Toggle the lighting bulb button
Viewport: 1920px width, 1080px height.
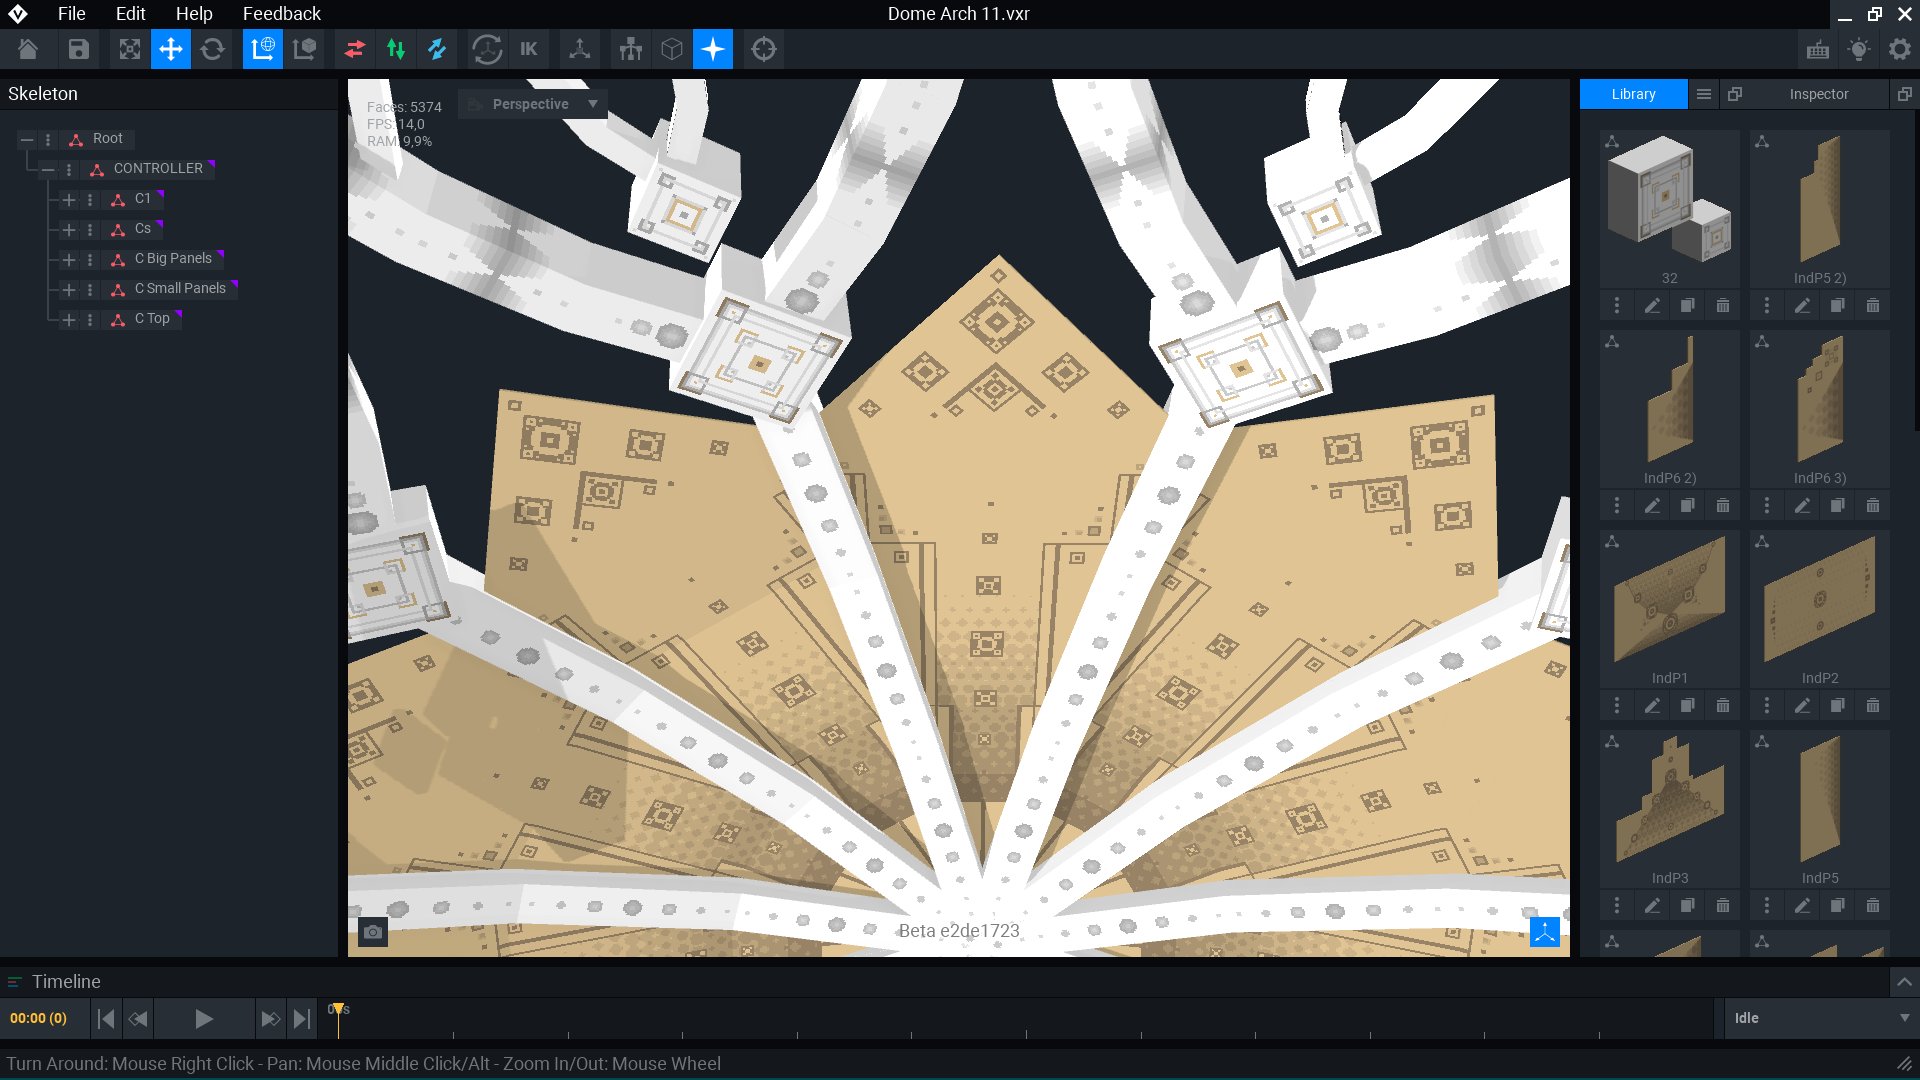tap(1858, 49)
